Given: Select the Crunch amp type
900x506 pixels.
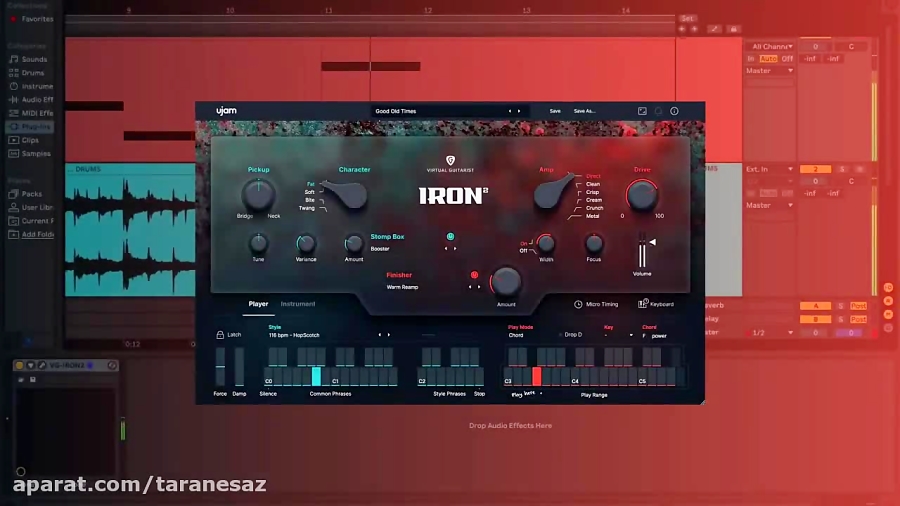Looking at the screenshot, I should coord(595,208).
